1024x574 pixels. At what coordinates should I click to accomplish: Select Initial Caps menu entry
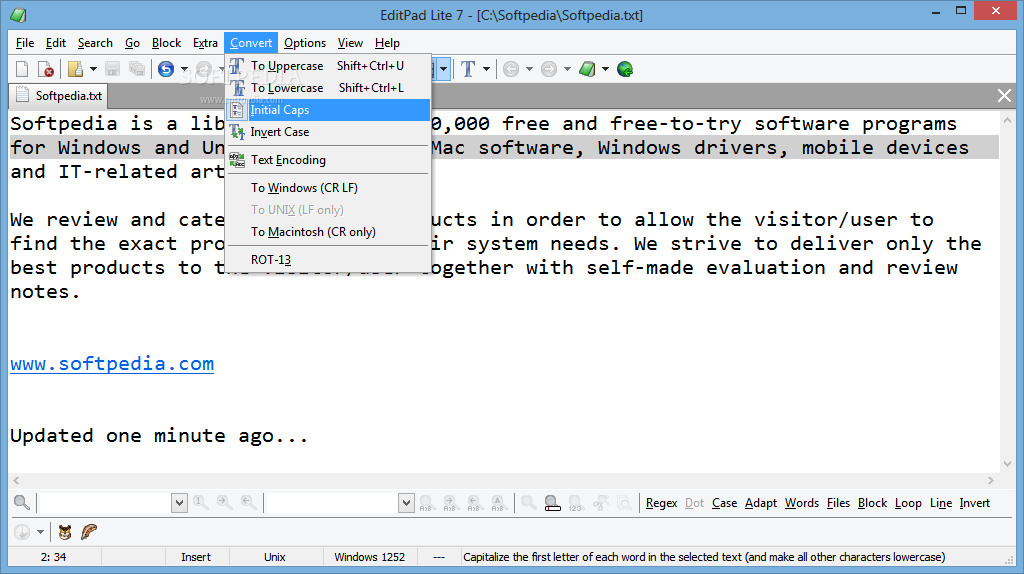click(328, 110)
